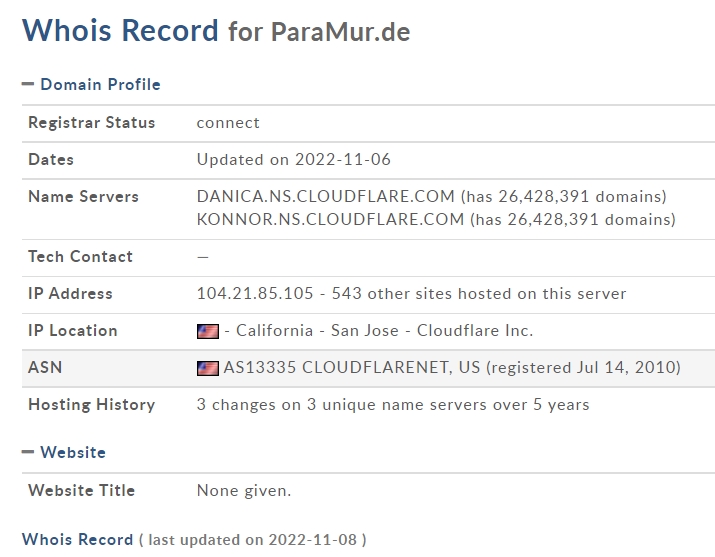Click the IP Location label
Viewport: 715px width, 557px height.
click(73, 330)
